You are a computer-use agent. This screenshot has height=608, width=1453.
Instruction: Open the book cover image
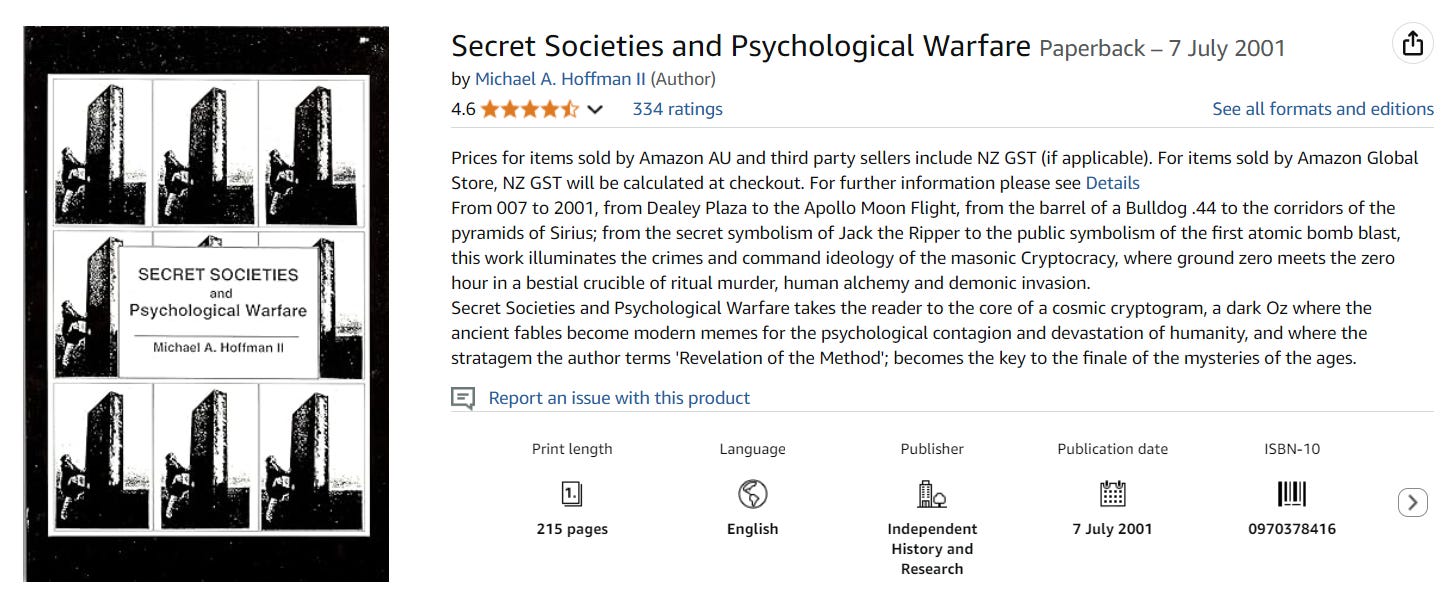[x=206, y=304]
